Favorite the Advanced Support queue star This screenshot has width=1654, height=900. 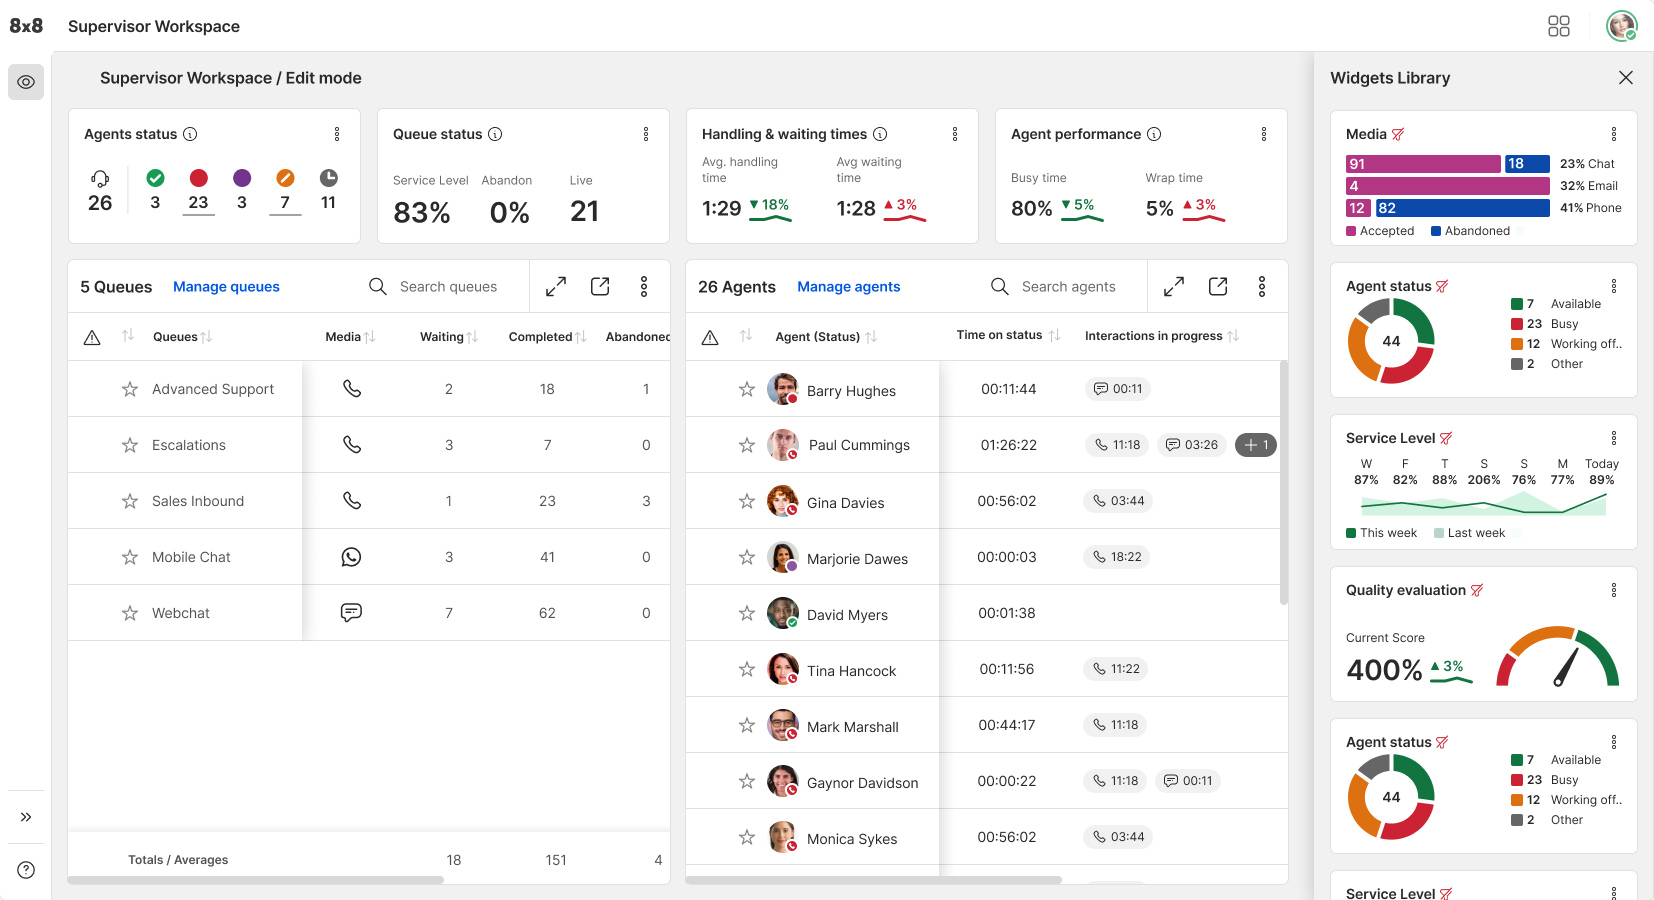tap(130, 389)
